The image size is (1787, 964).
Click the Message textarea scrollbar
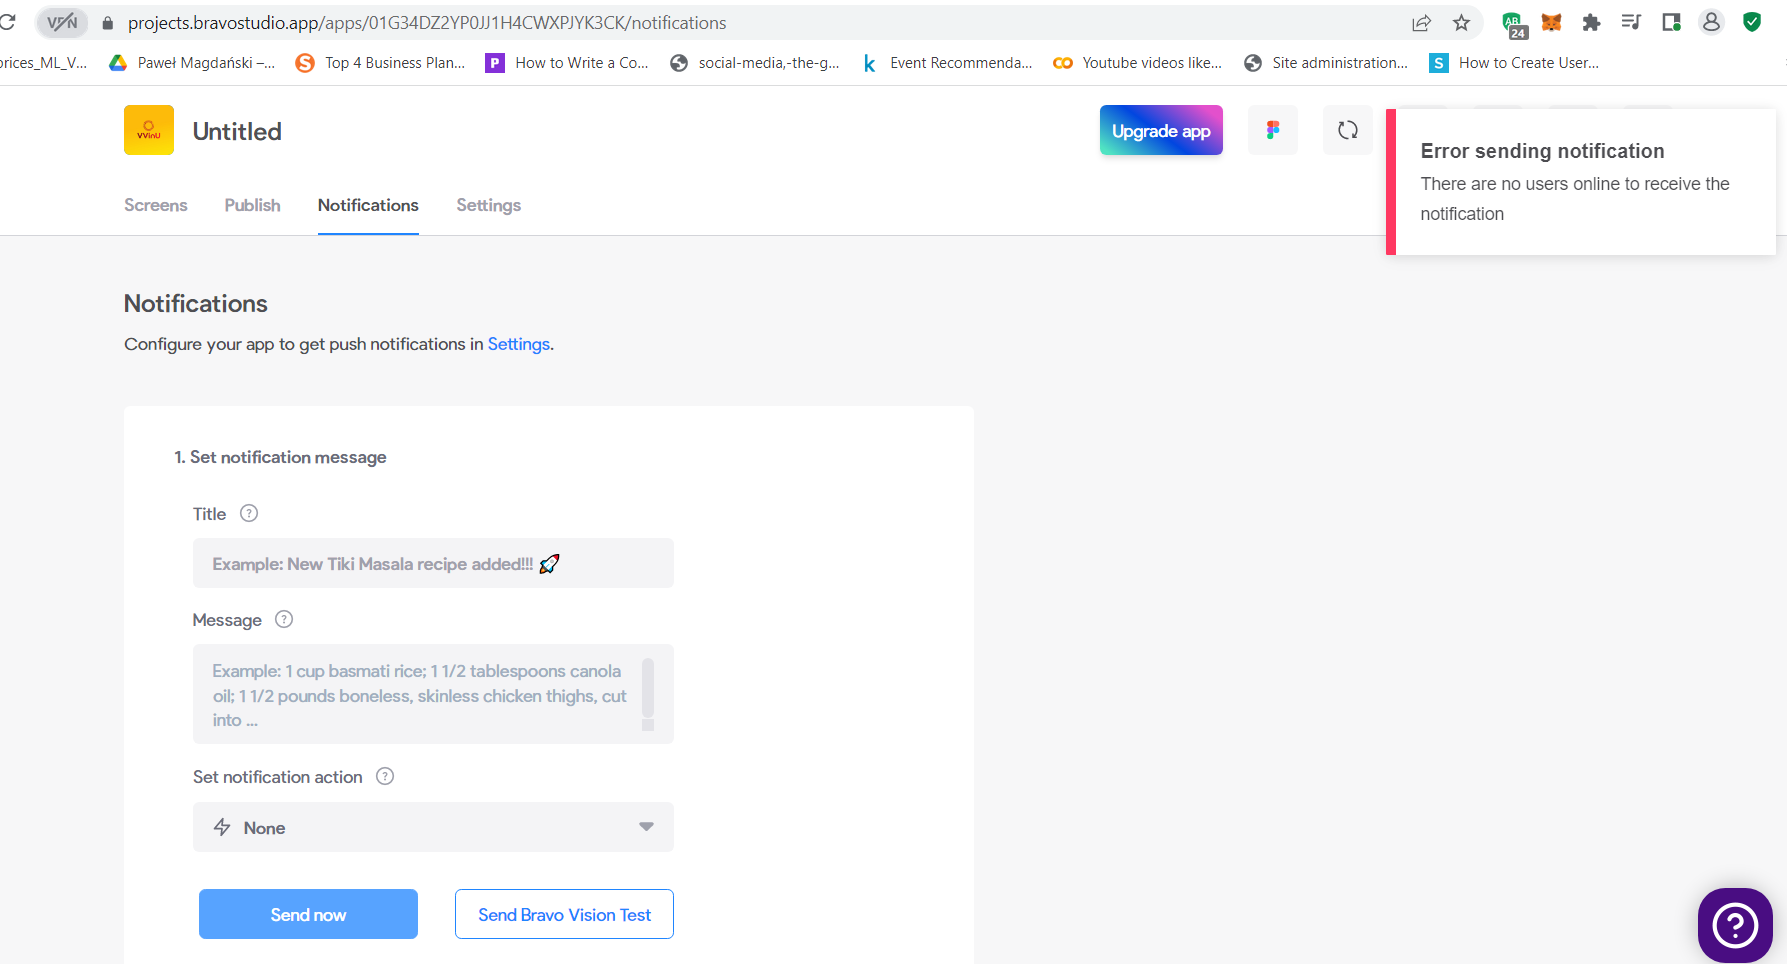click(648, 694)
